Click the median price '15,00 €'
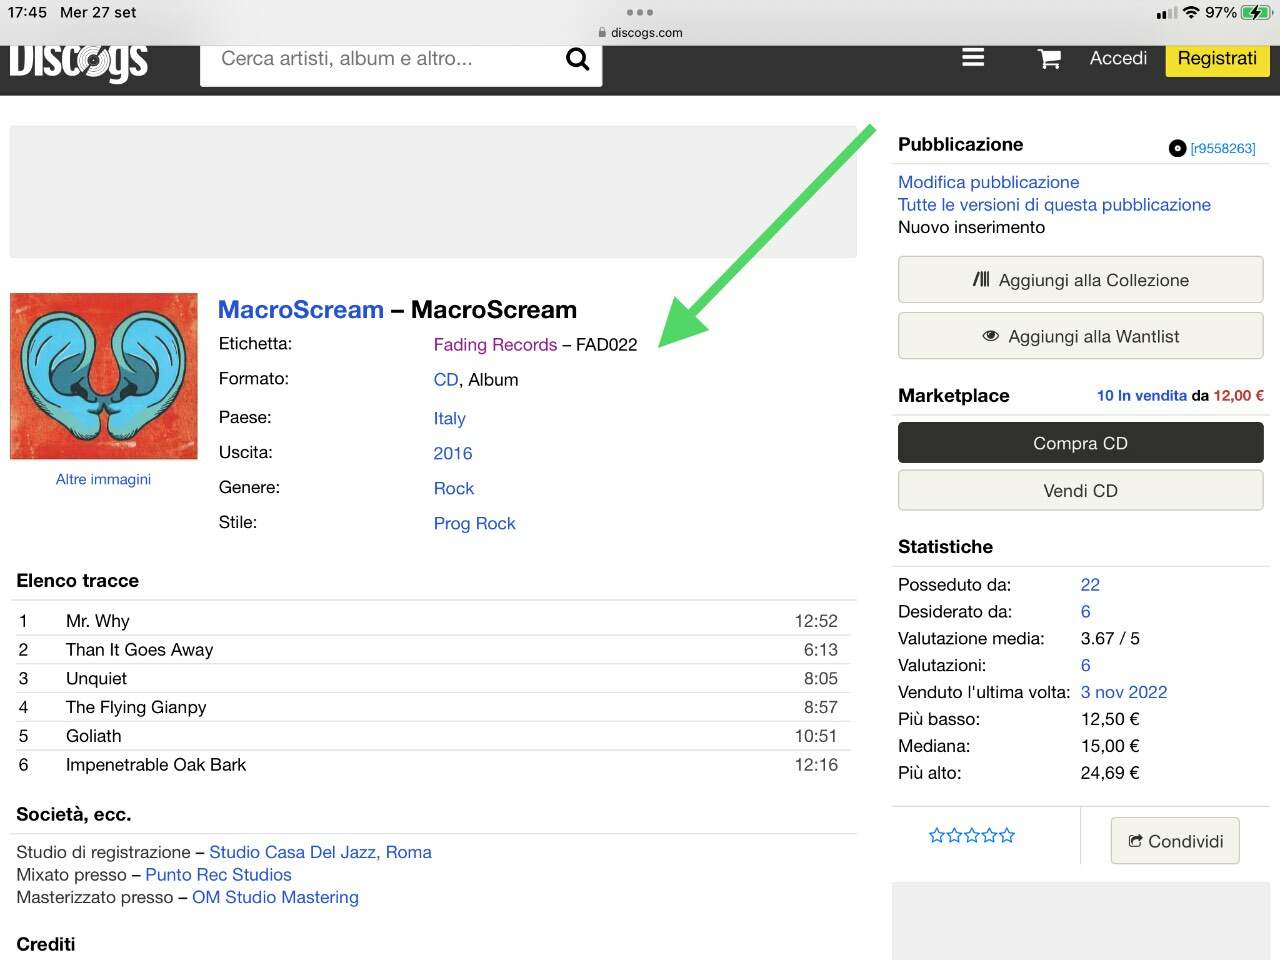The height and width of the screenshot is (960, 1280). 1110,746
